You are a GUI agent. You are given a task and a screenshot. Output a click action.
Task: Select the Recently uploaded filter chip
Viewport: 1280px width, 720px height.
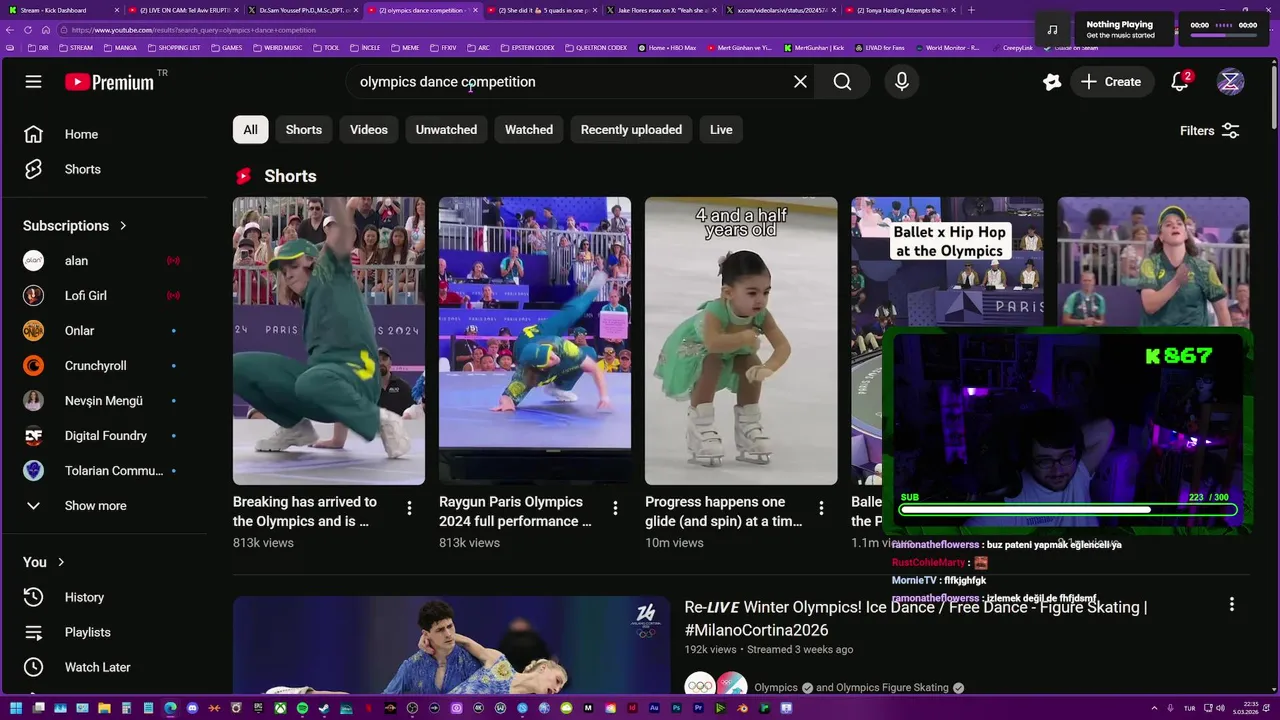coord(631,130)
